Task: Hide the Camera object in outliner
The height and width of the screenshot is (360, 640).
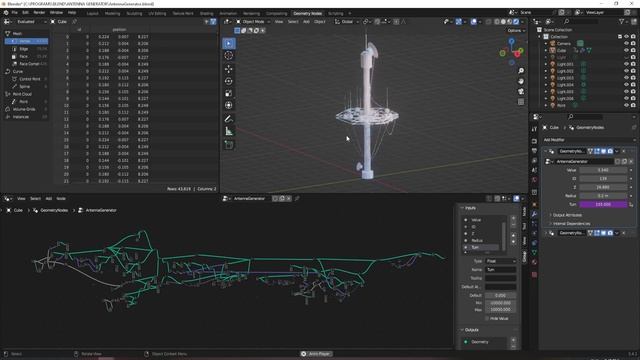Action: (626, 43)
